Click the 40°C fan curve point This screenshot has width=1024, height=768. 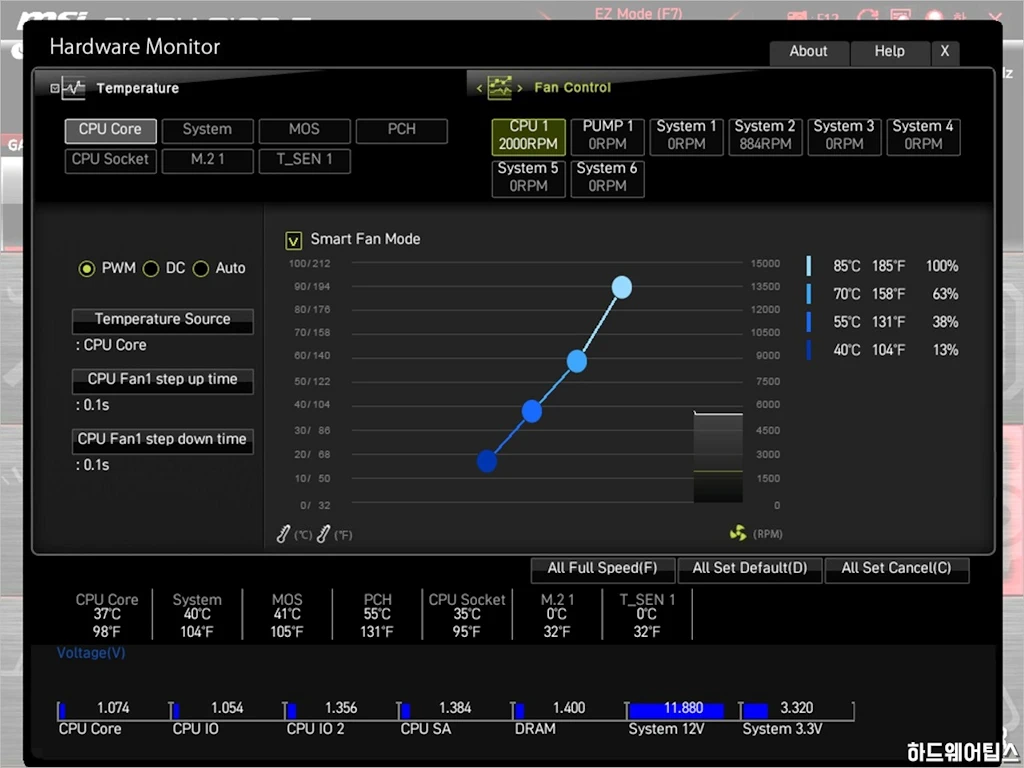[x=487, y=461]
